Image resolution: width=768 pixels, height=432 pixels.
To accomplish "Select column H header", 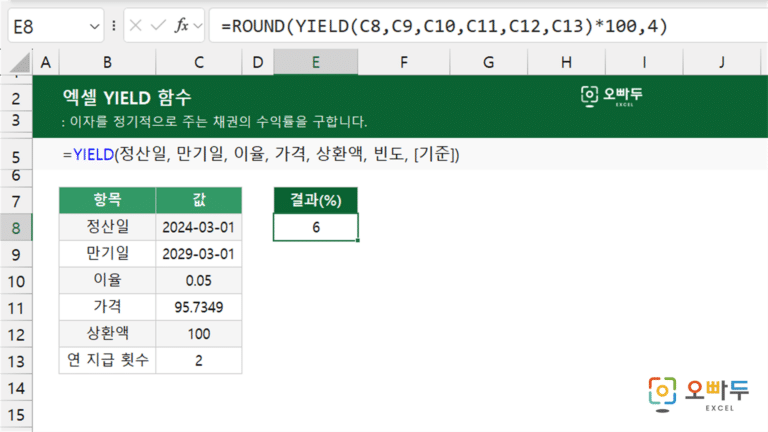I will [x=566, y=62].
